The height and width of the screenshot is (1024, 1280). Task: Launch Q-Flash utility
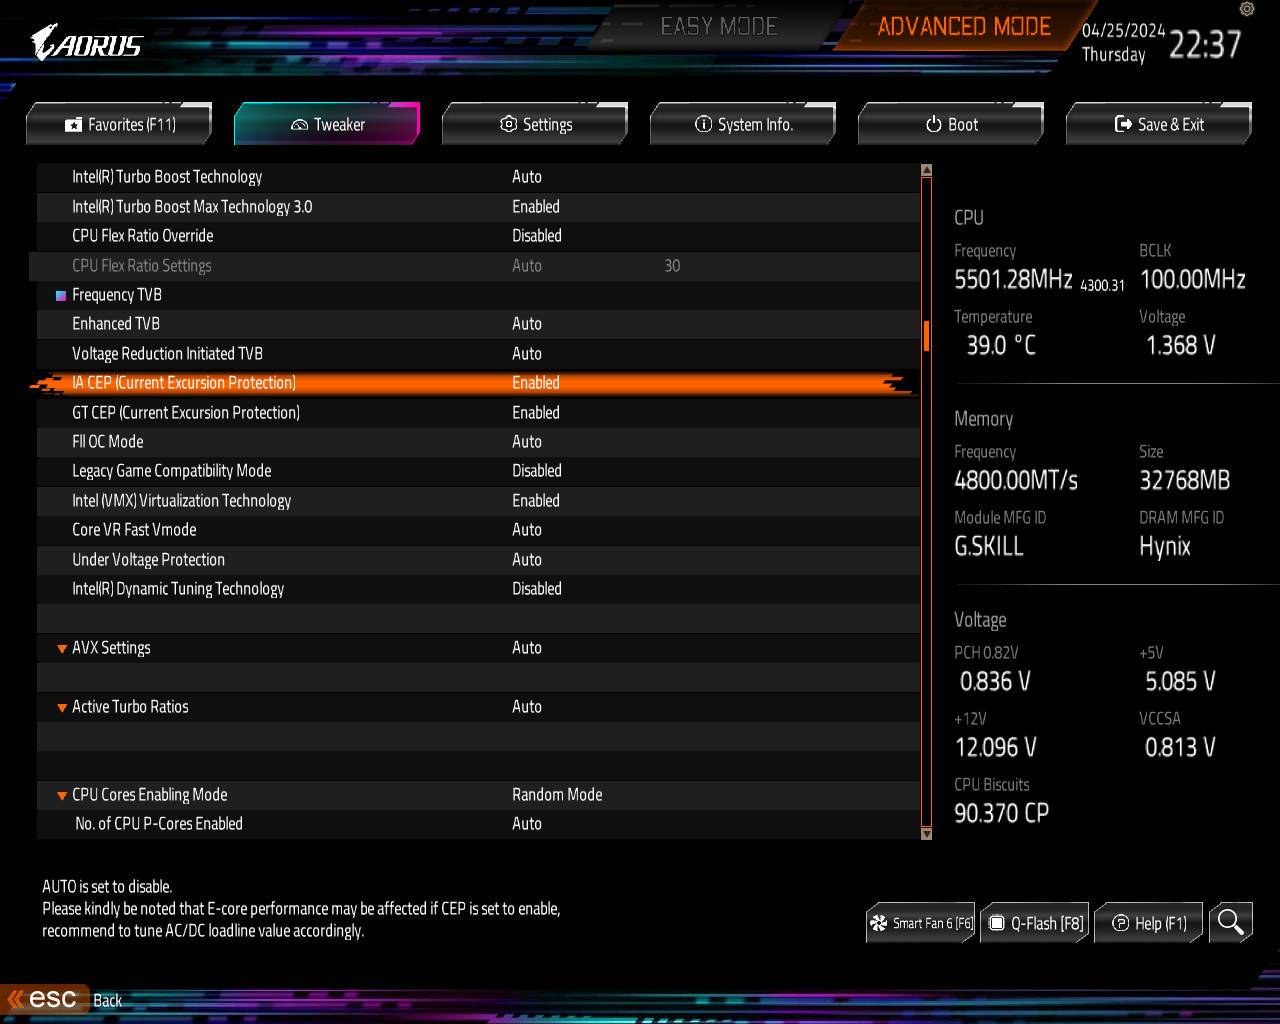pyautogui.click(x=1035, y=923)
